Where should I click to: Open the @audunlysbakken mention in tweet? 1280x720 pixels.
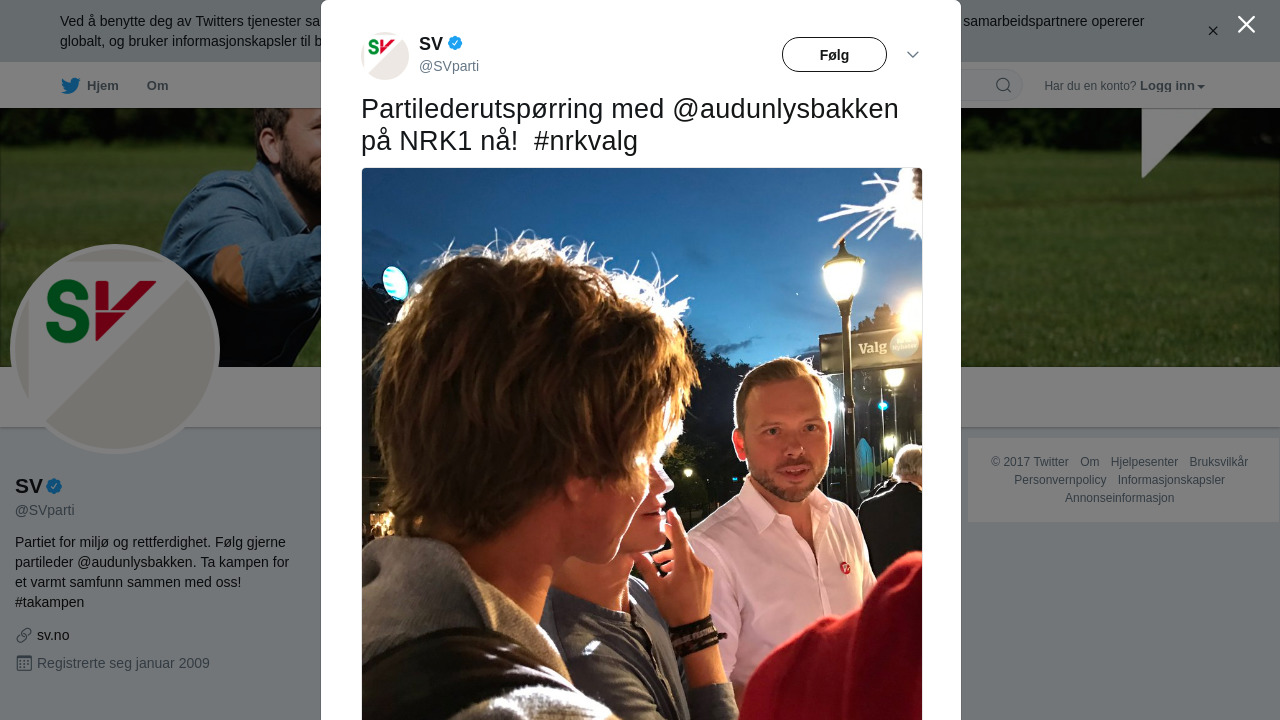[x=786, y=109]
